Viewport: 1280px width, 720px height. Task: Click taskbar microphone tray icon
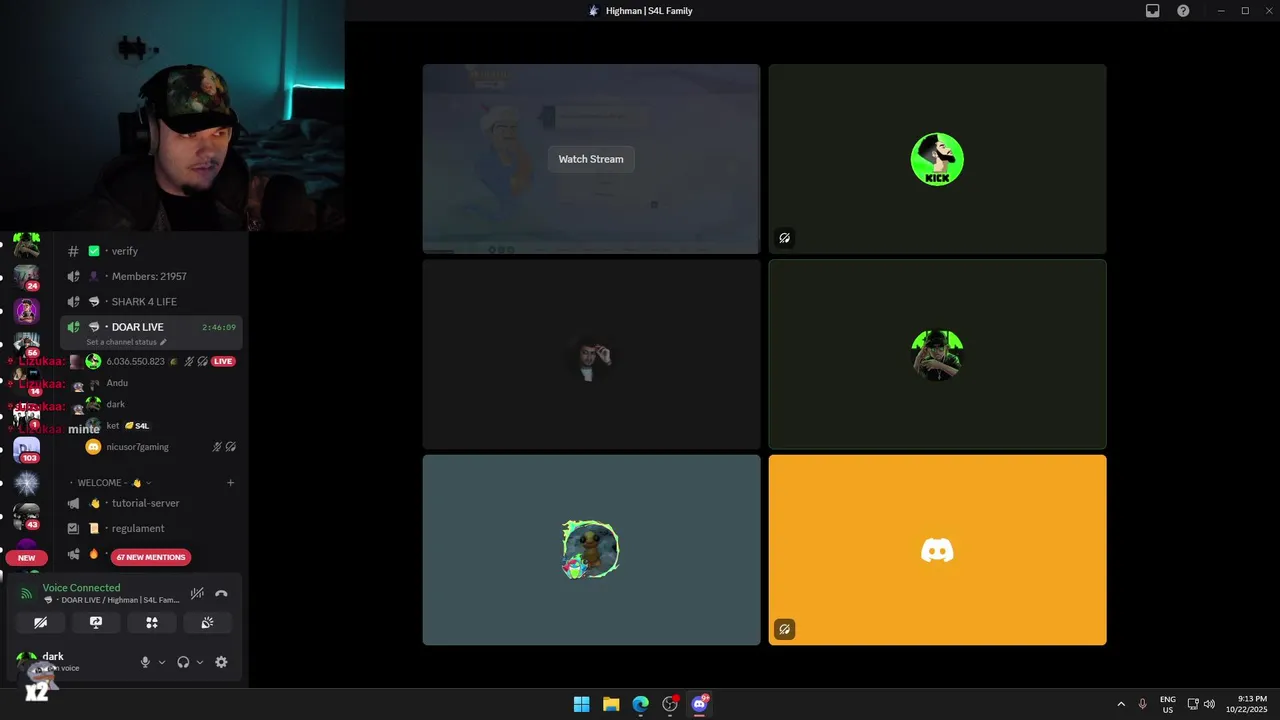[x=1142, y=704]
